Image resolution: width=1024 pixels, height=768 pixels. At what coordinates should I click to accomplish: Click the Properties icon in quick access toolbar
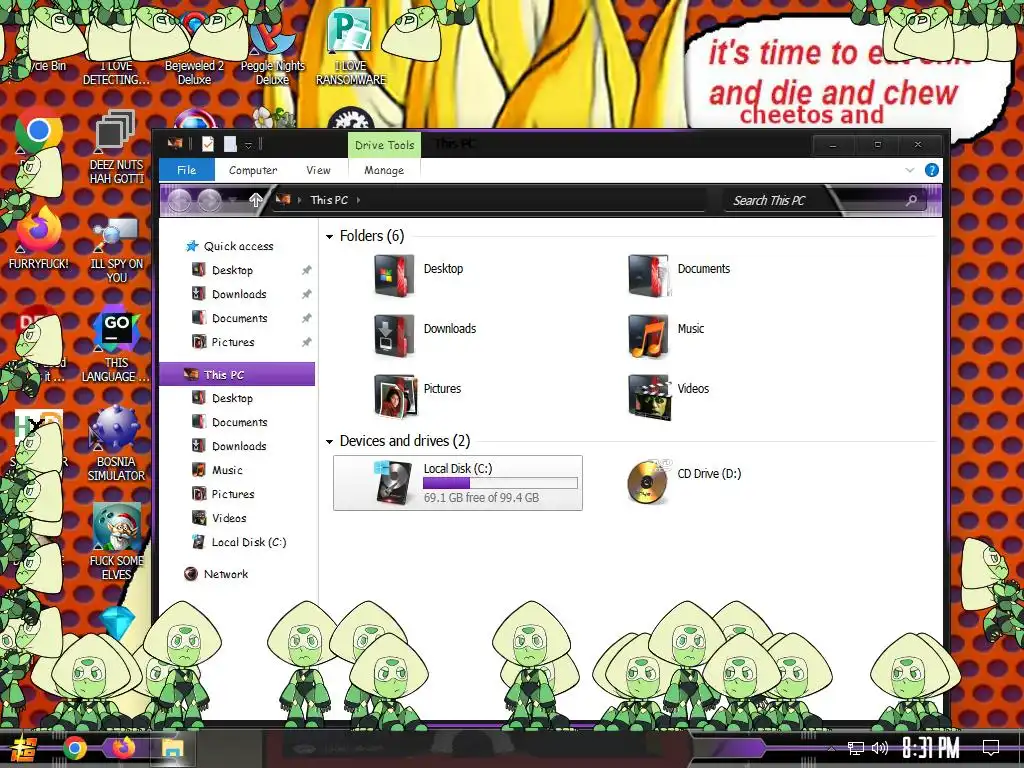pyautogui.click(x=208, y=144)
